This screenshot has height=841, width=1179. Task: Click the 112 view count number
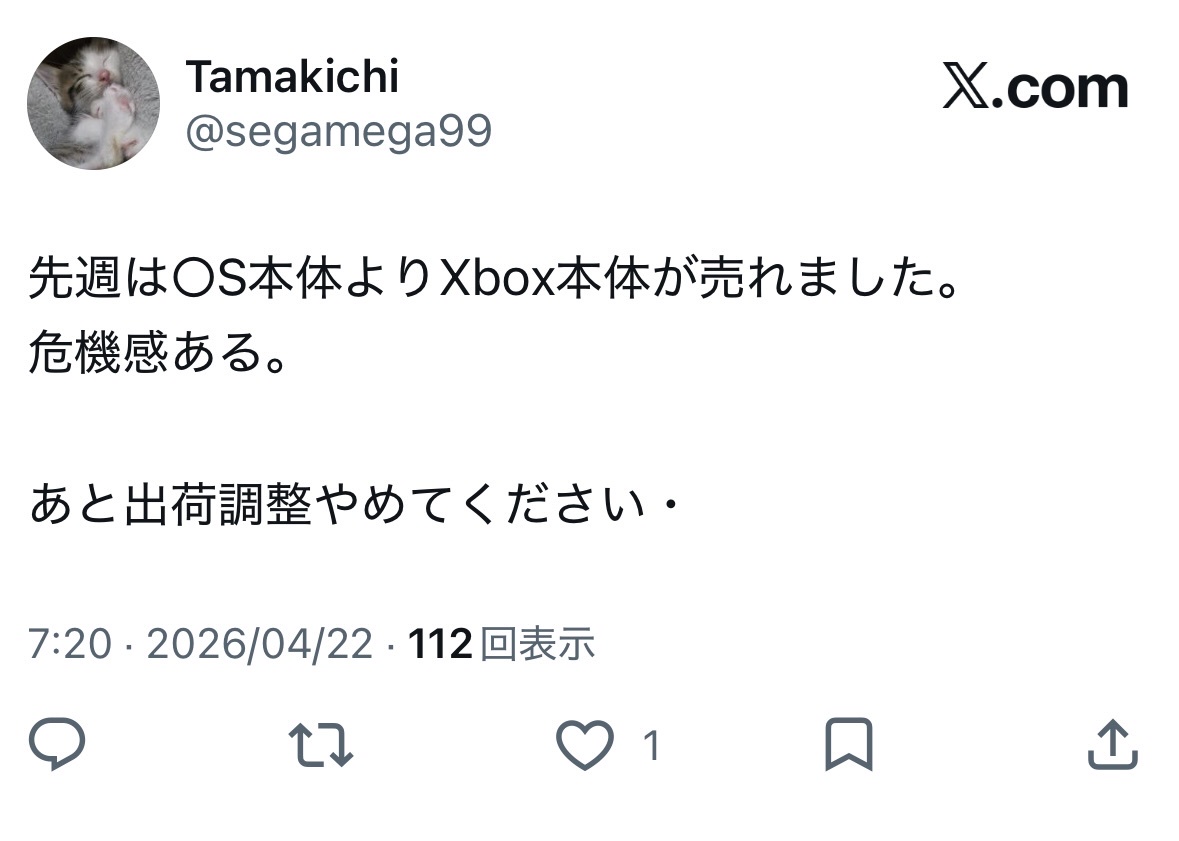[x=440, y=645]
